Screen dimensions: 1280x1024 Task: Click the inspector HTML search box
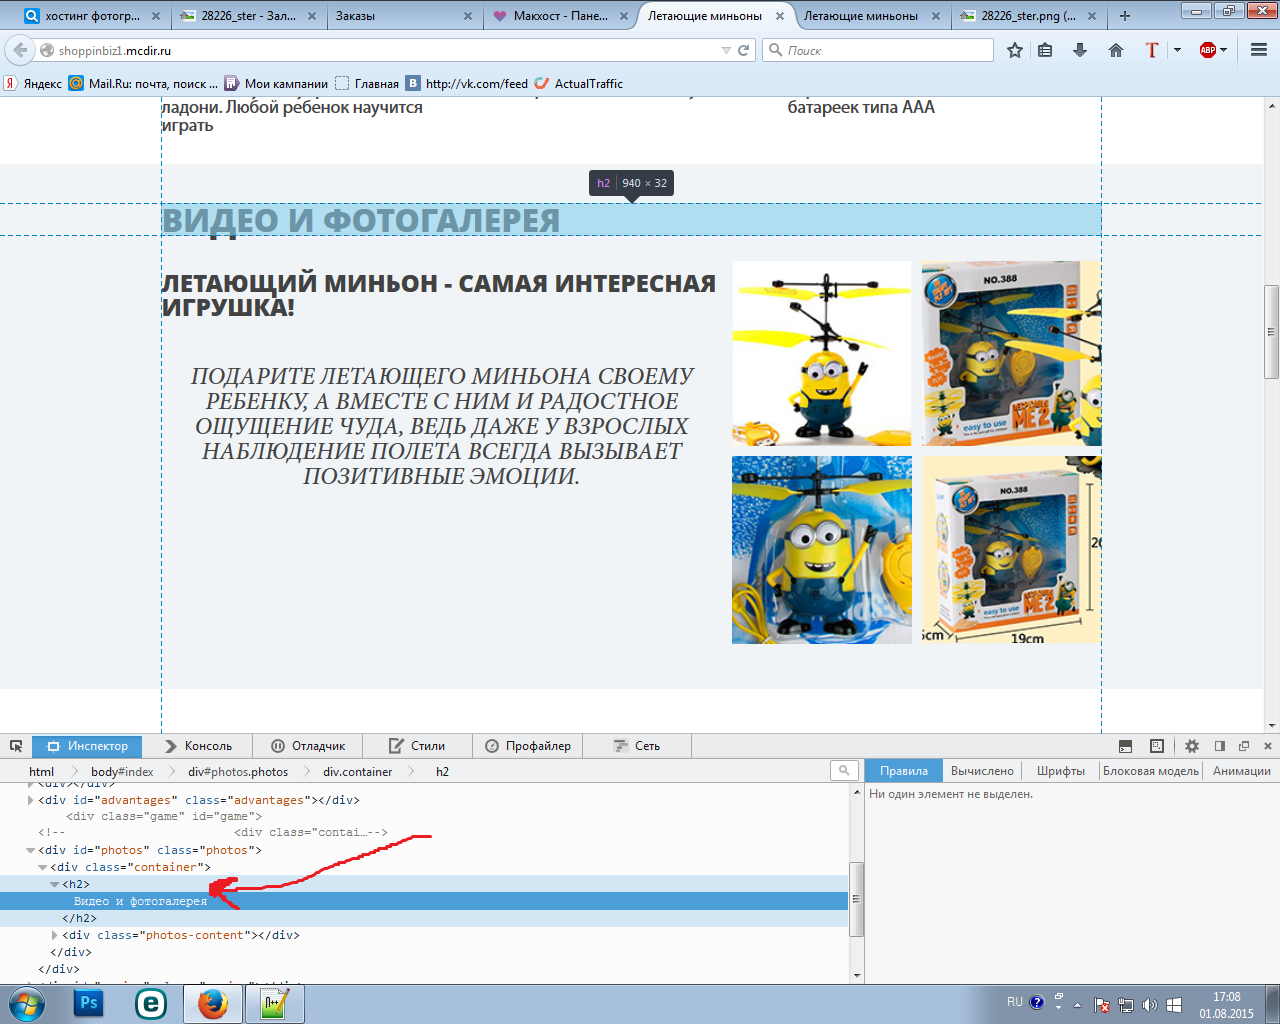(844, 770)
